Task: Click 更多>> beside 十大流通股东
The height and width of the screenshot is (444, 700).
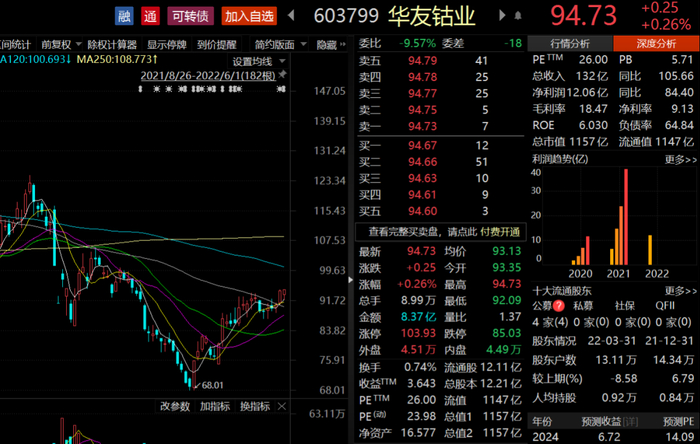Action: [x=680, y=291]
